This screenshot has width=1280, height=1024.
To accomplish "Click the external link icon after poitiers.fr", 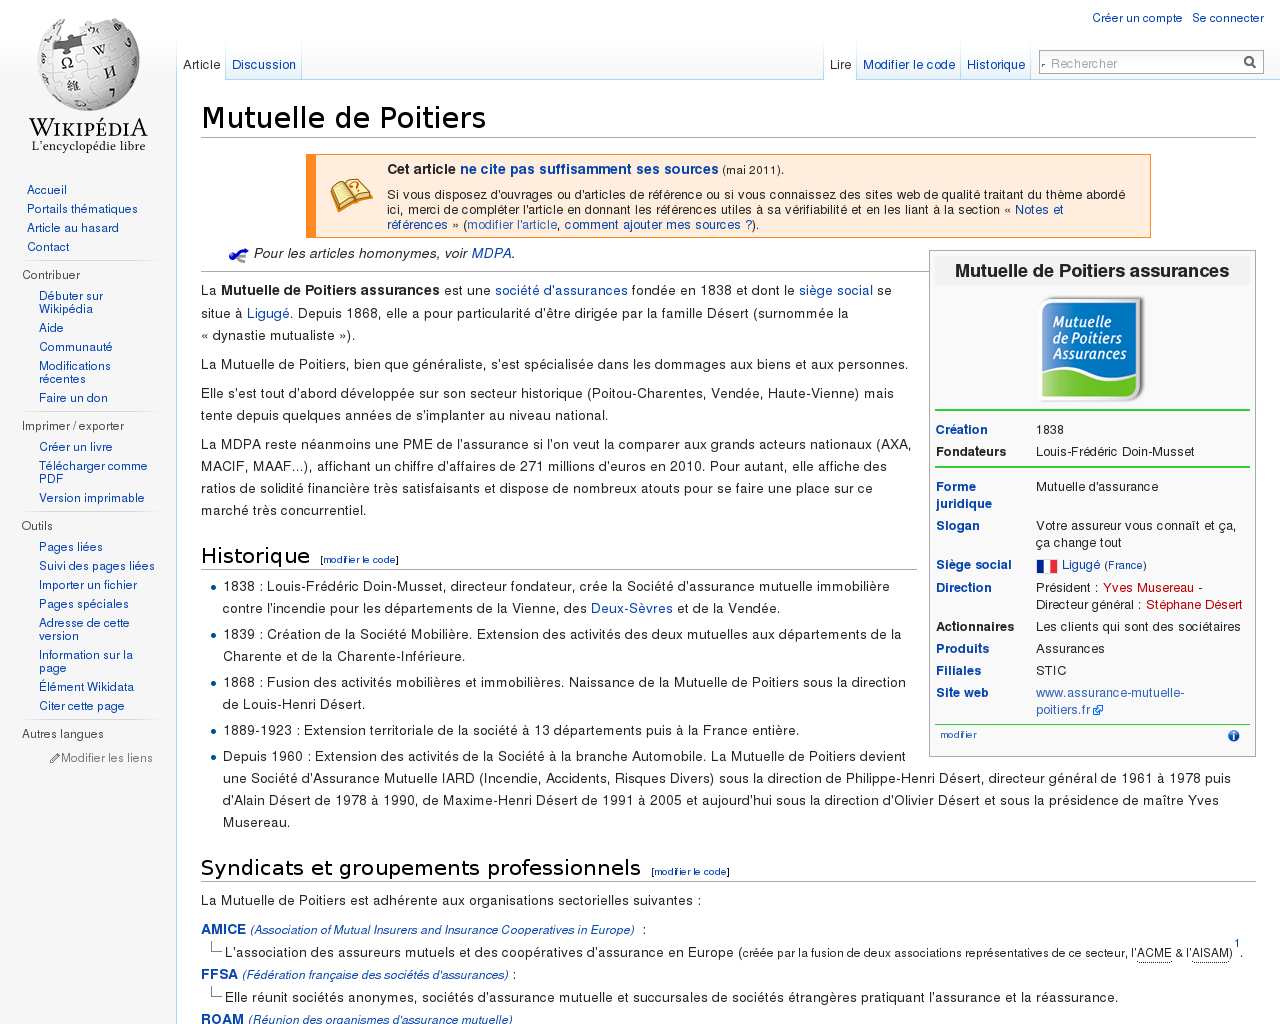I will click(x=1098, y=710).
